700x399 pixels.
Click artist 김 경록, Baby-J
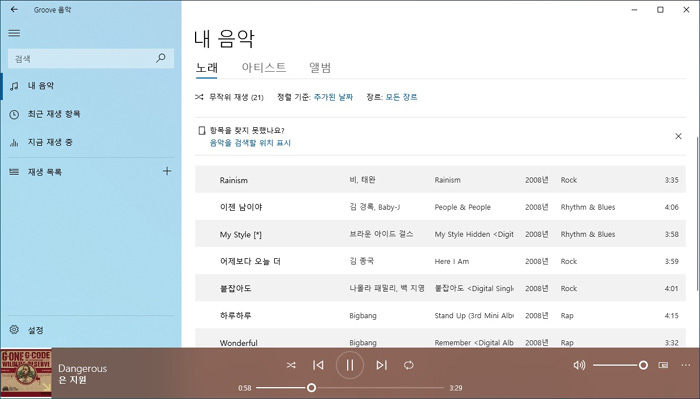pyautogui.click(x=375, y=207)
